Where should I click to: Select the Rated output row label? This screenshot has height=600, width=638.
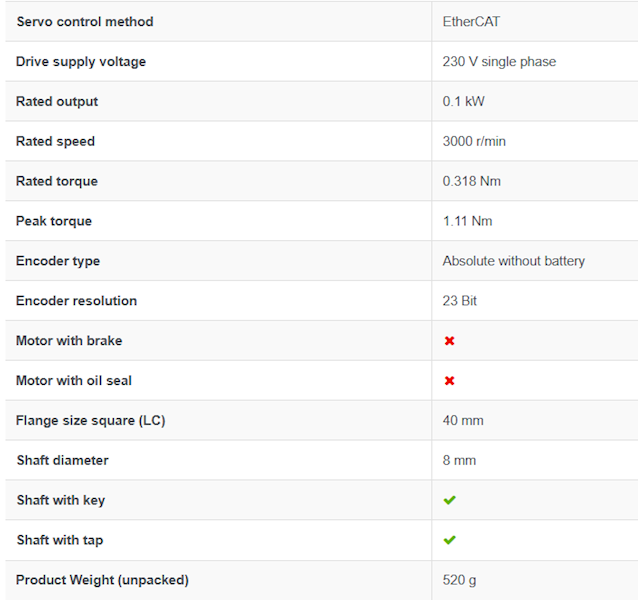pos(57,101)
